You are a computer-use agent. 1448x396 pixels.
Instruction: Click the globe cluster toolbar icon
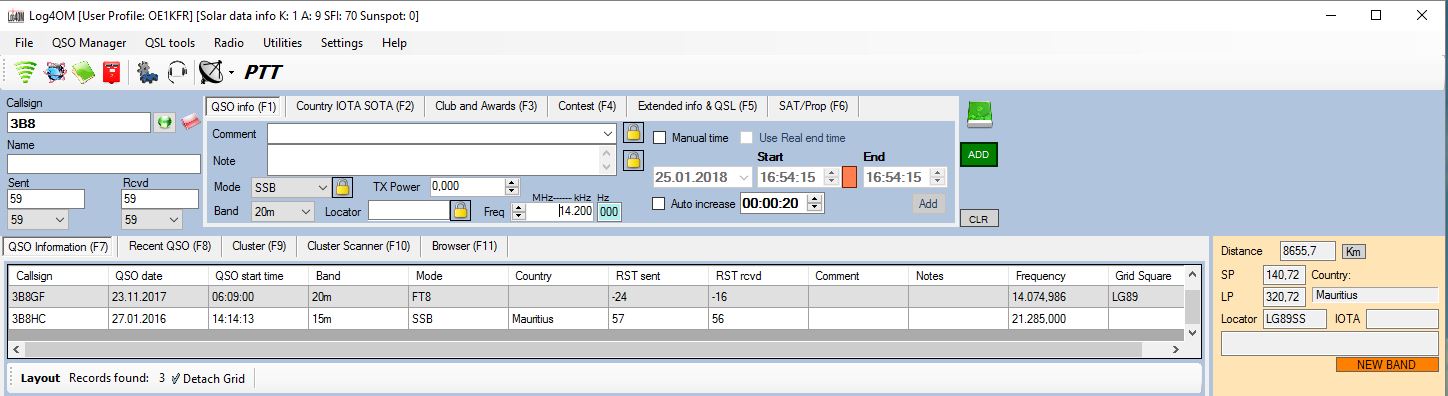56,72
